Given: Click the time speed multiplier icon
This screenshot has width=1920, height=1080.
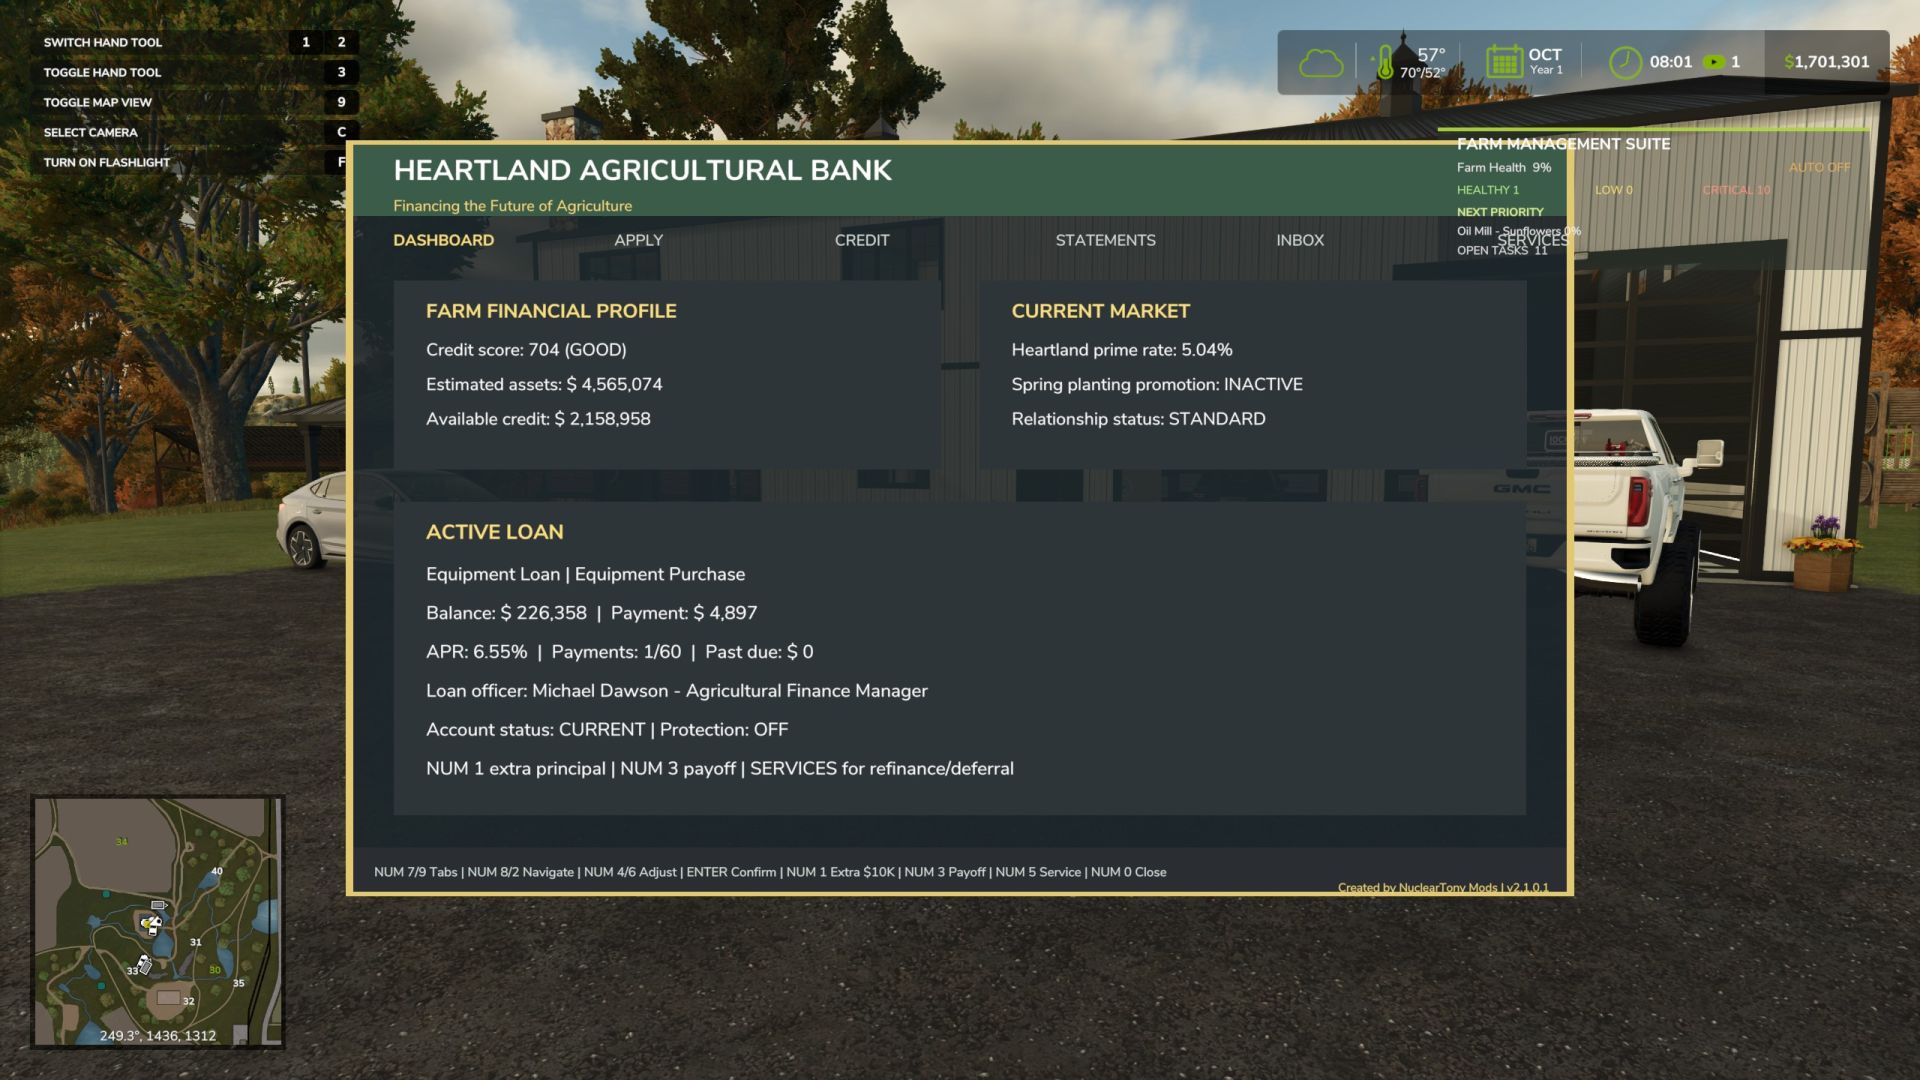Looking at the screenshot, I should tap(1714, 62).
